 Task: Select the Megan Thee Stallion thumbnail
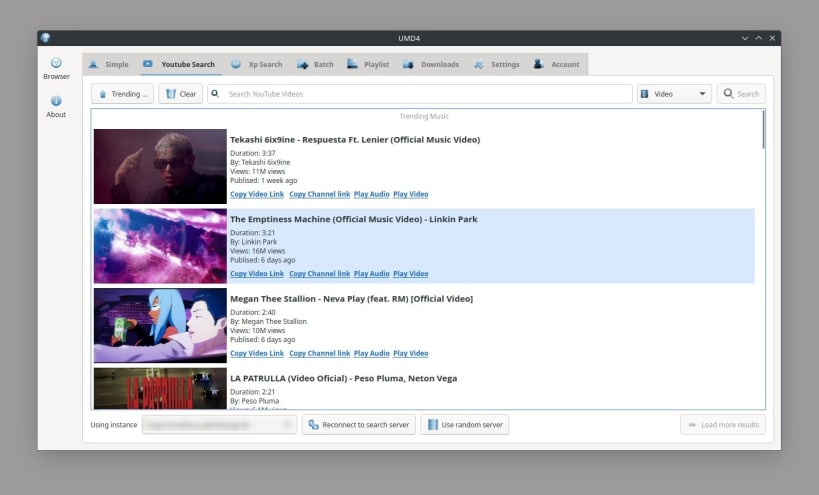coord(160,325)
